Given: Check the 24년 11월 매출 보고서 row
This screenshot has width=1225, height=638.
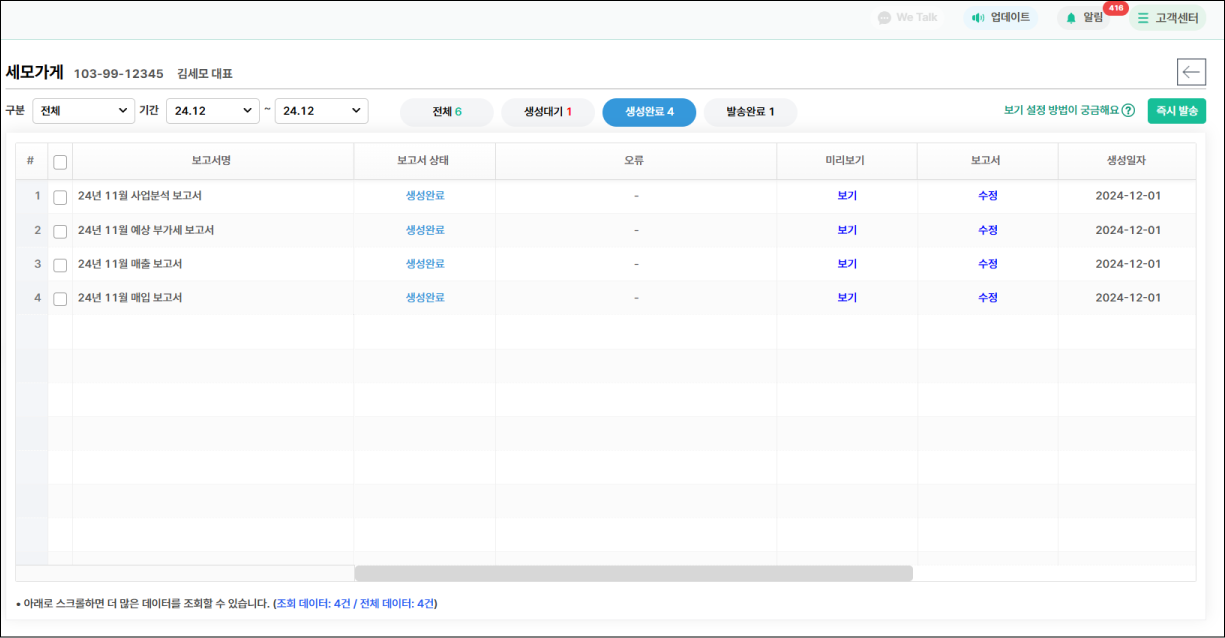Looking at the screenshot, I should point(60,265).
